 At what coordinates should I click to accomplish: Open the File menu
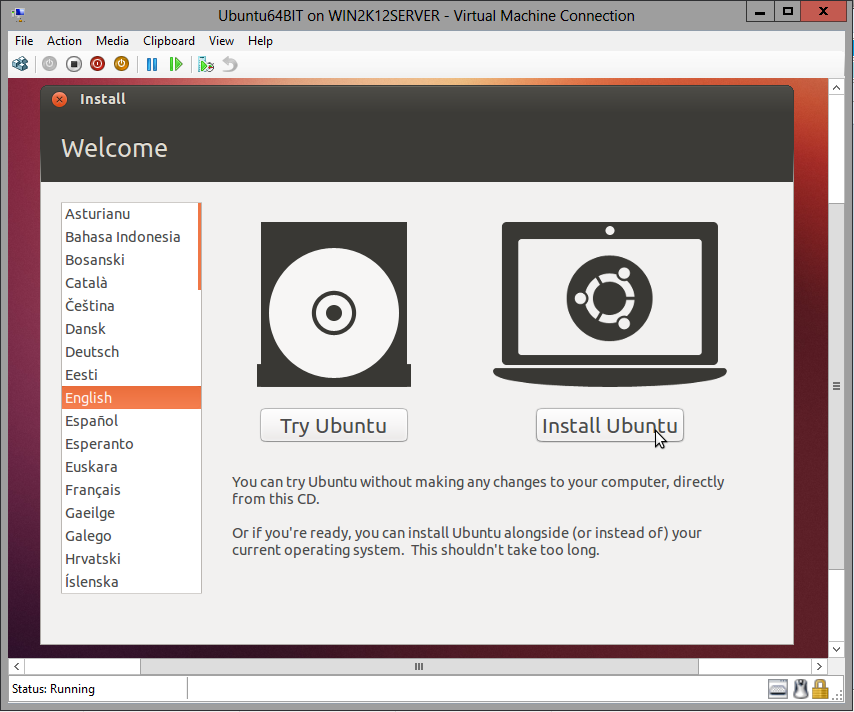click(24, 41)
